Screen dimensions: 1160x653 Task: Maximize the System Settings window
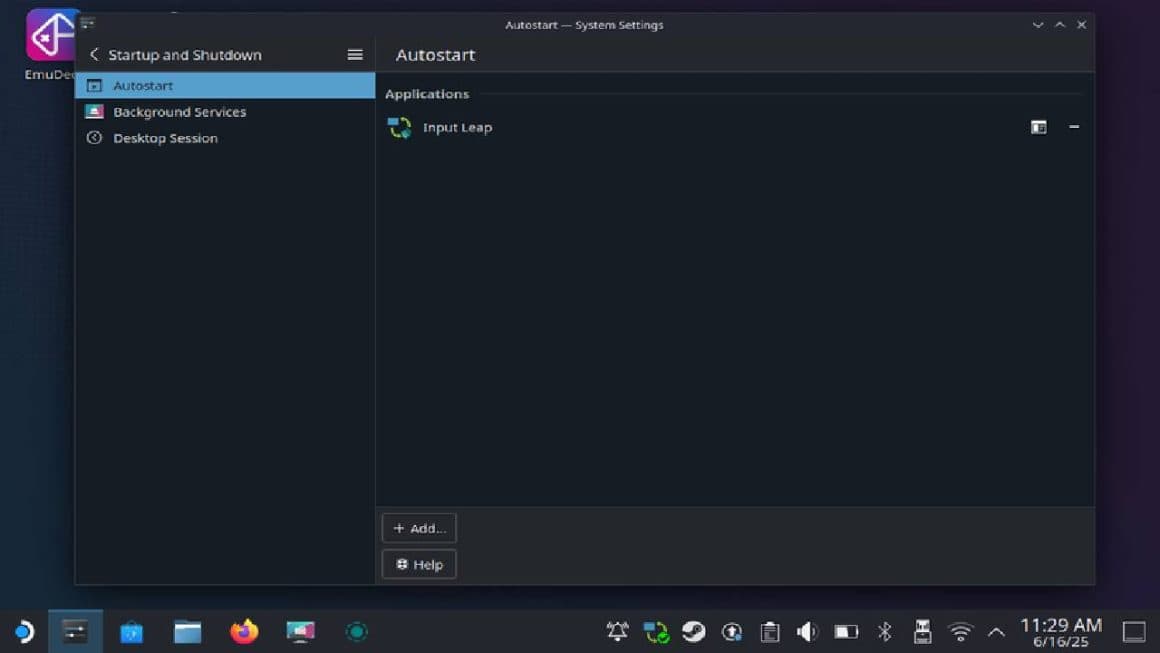pos(1059,24)
